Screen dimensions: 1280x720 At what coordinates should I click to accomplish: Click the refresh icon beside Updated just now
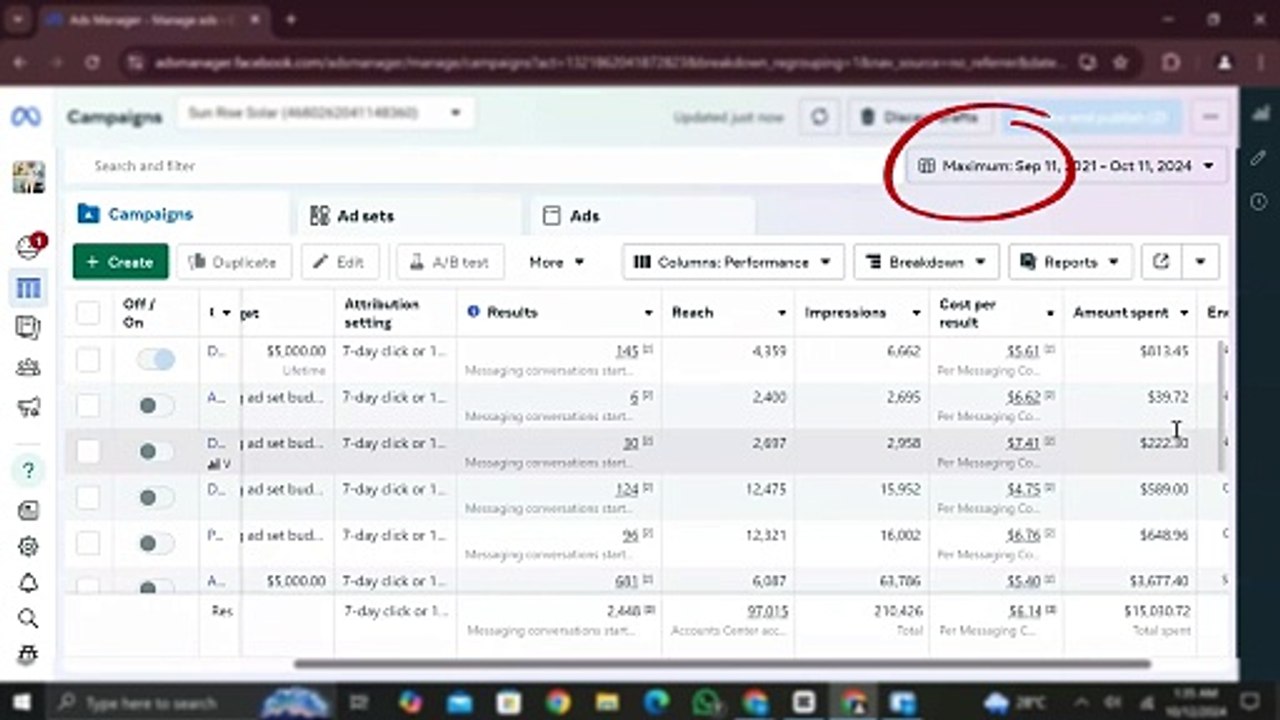[x=820, y=117]
